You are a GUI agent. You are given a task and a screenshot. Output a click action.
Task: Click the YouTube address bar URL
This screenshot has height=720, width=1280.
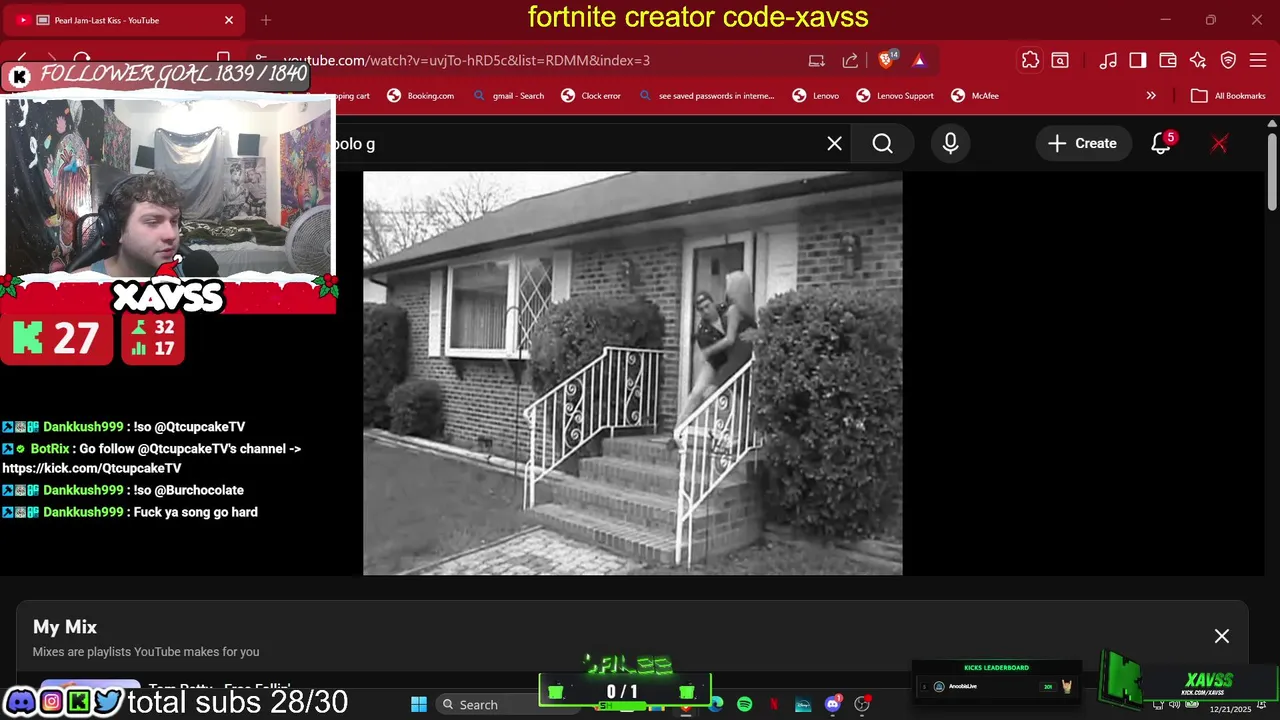point(466,60)
